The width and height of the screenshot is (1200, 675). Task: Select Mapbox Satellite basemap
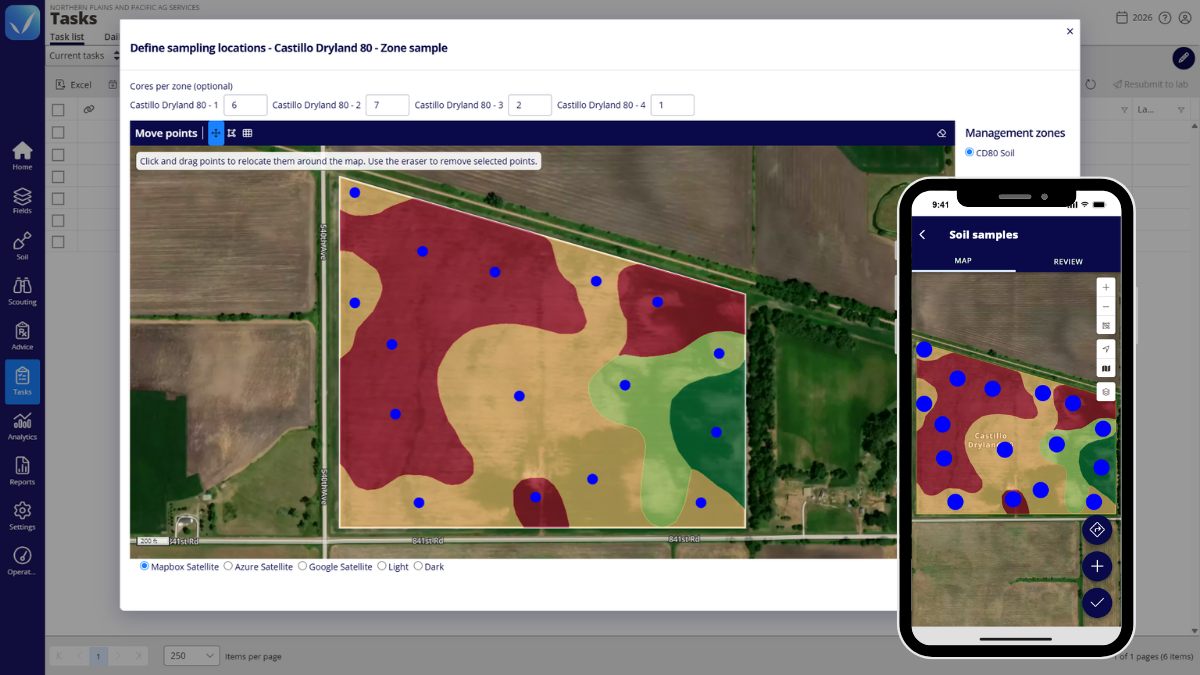coord(144,566)
